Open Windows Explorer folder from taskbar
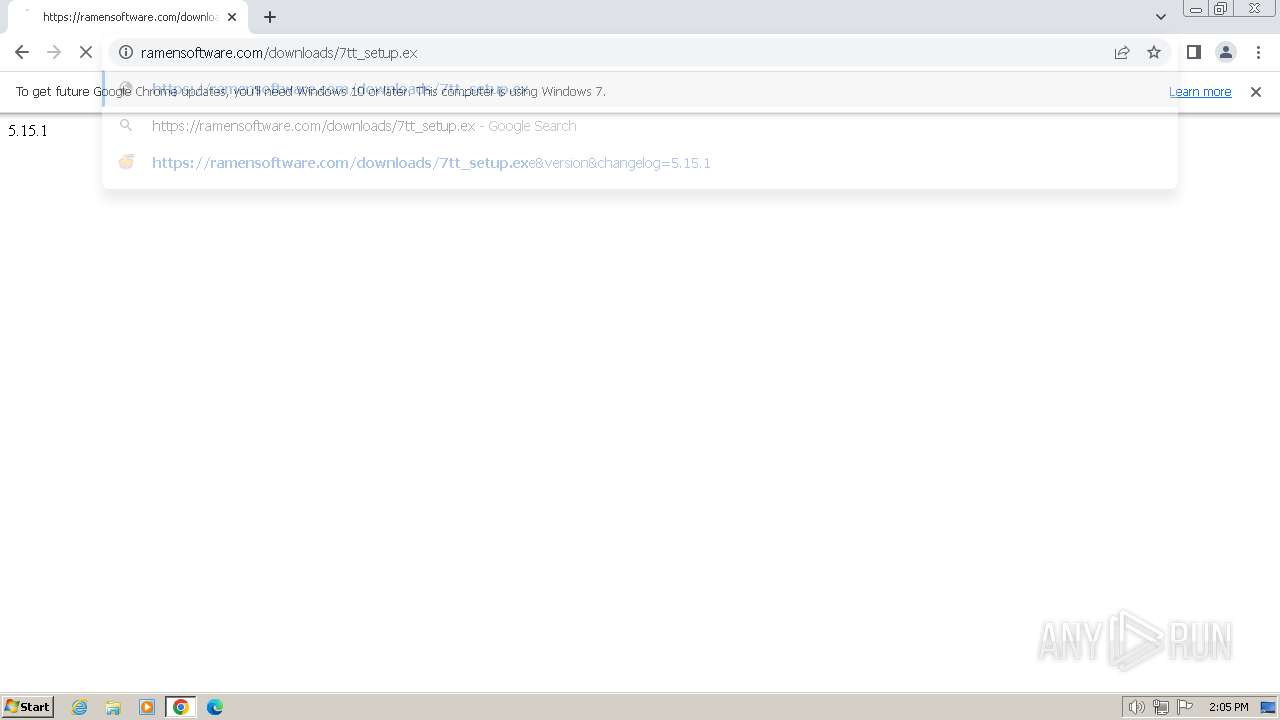 pos(113,707)
